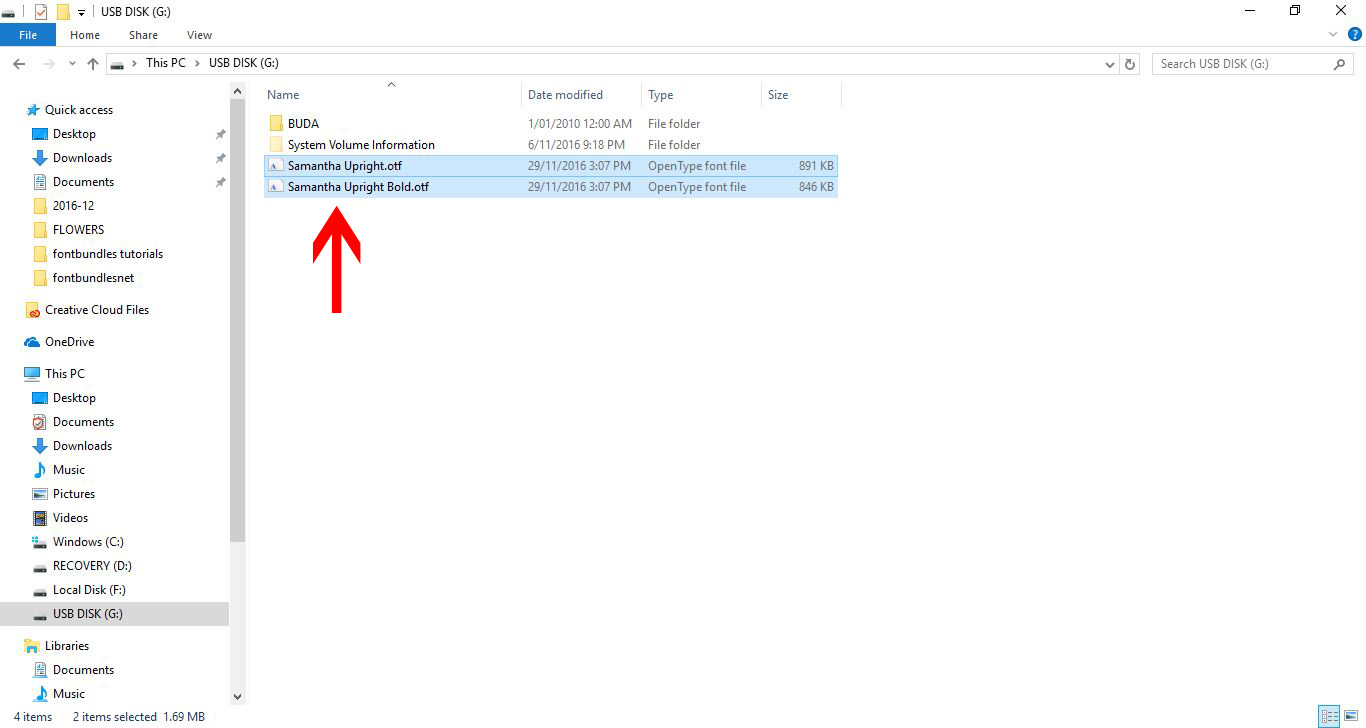Open Creative Cloud Files in sidebar
The height and width of the screenshot is (728, 1366).
97,310
